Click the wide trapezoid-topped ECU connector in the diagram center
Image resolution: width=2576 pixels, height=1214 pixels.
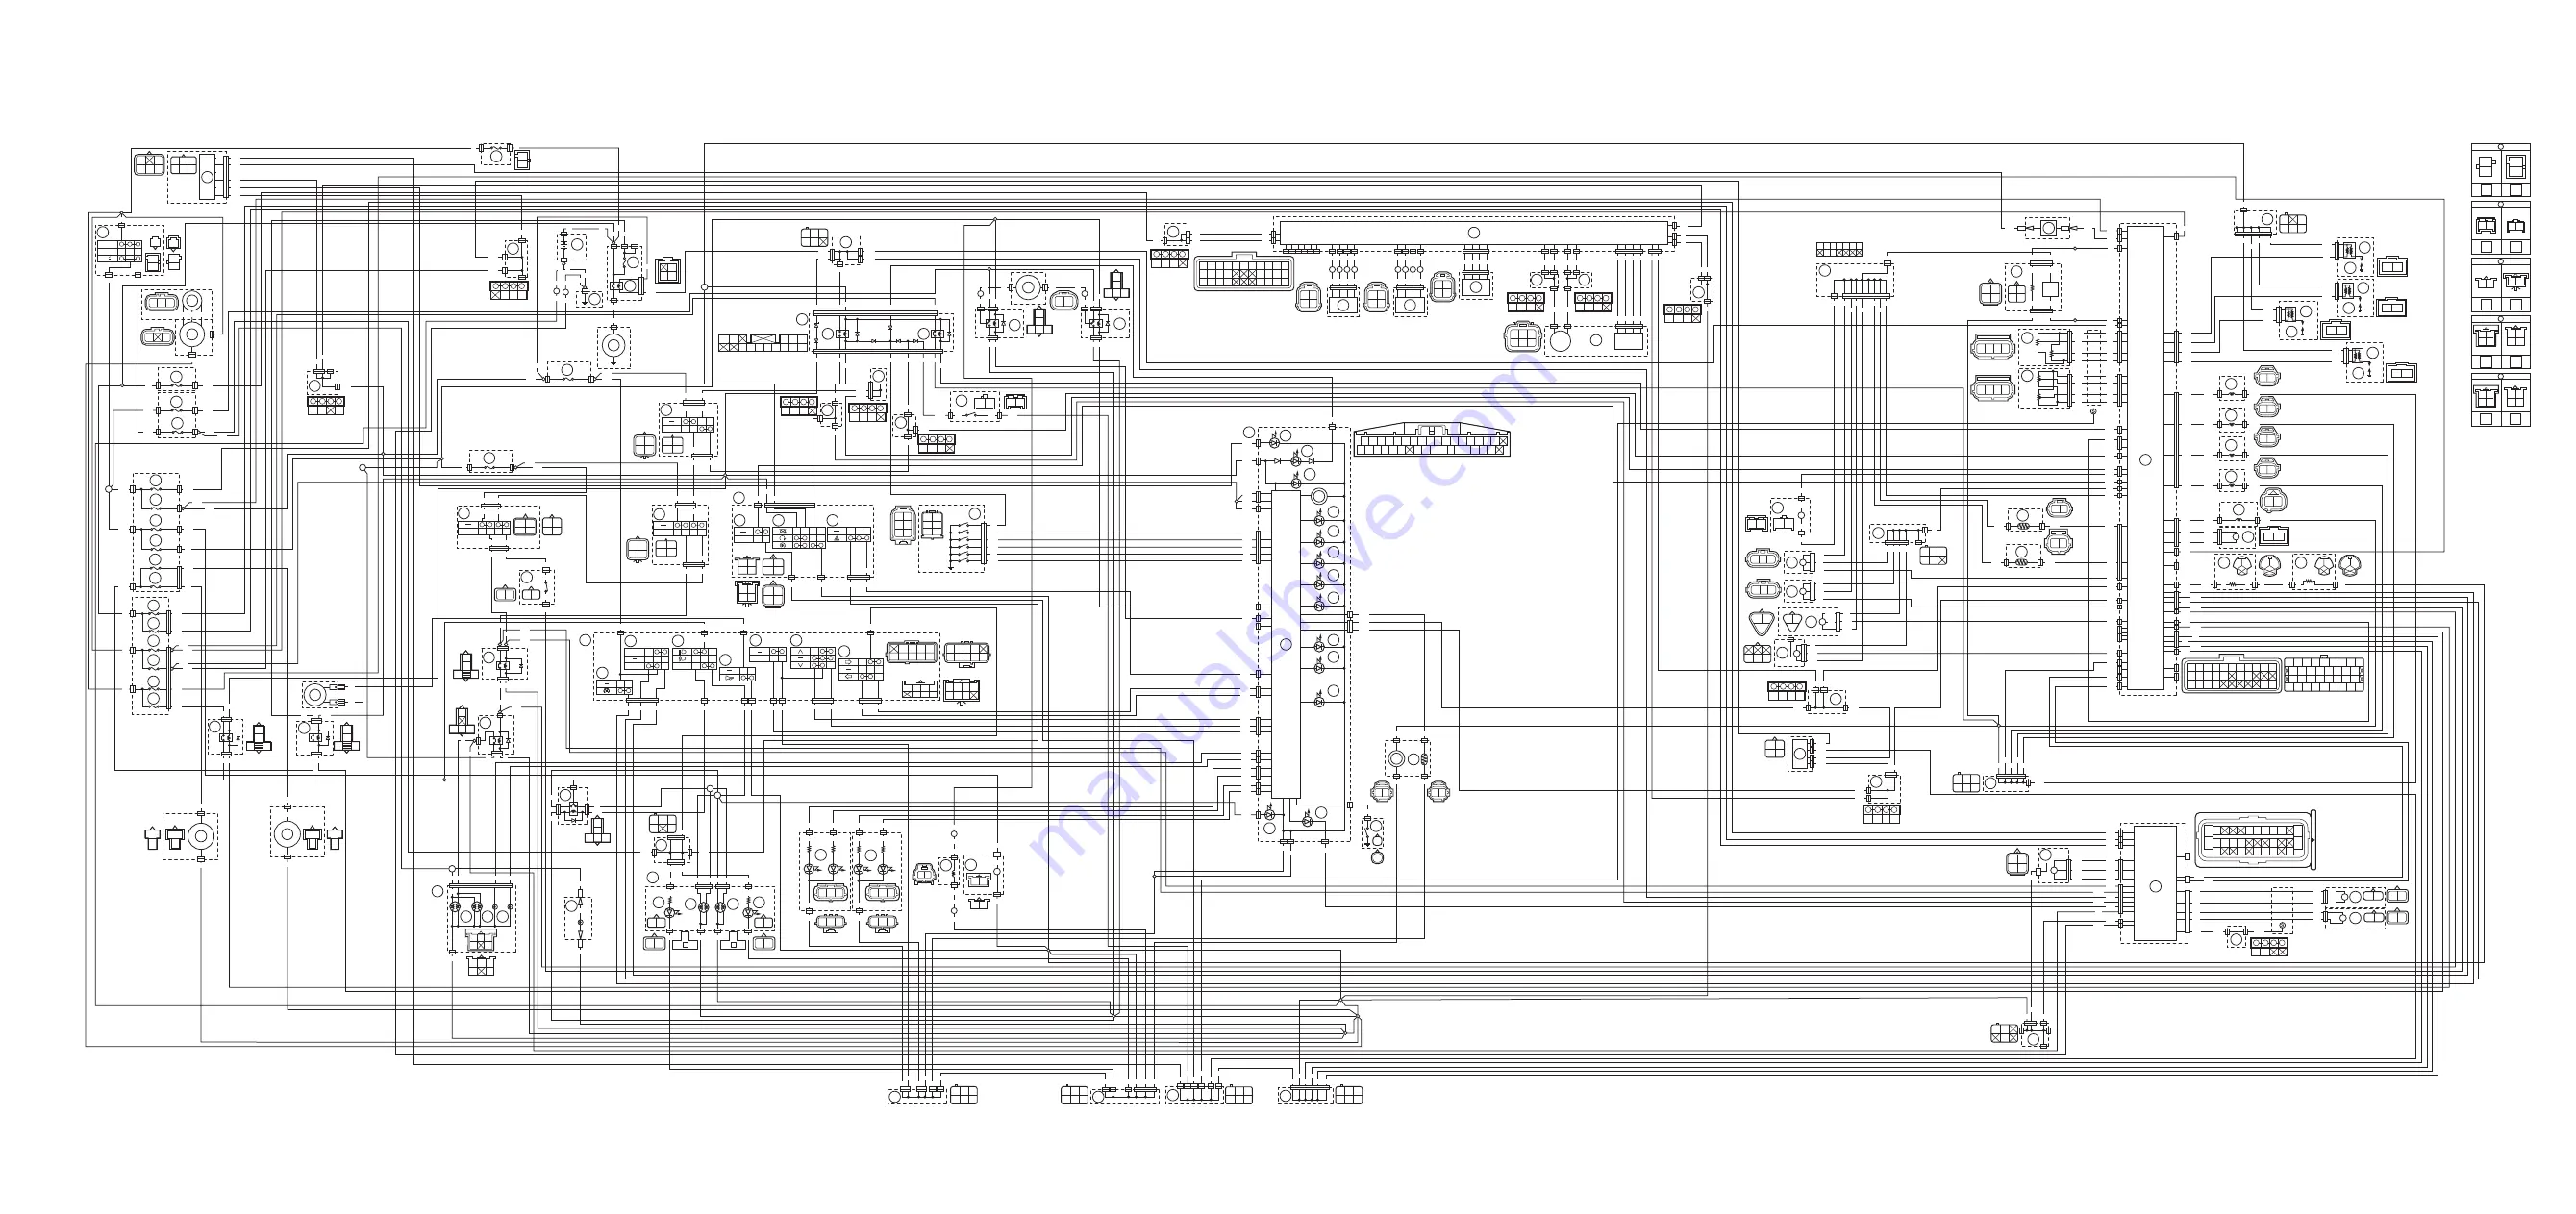pos(1431,440)
